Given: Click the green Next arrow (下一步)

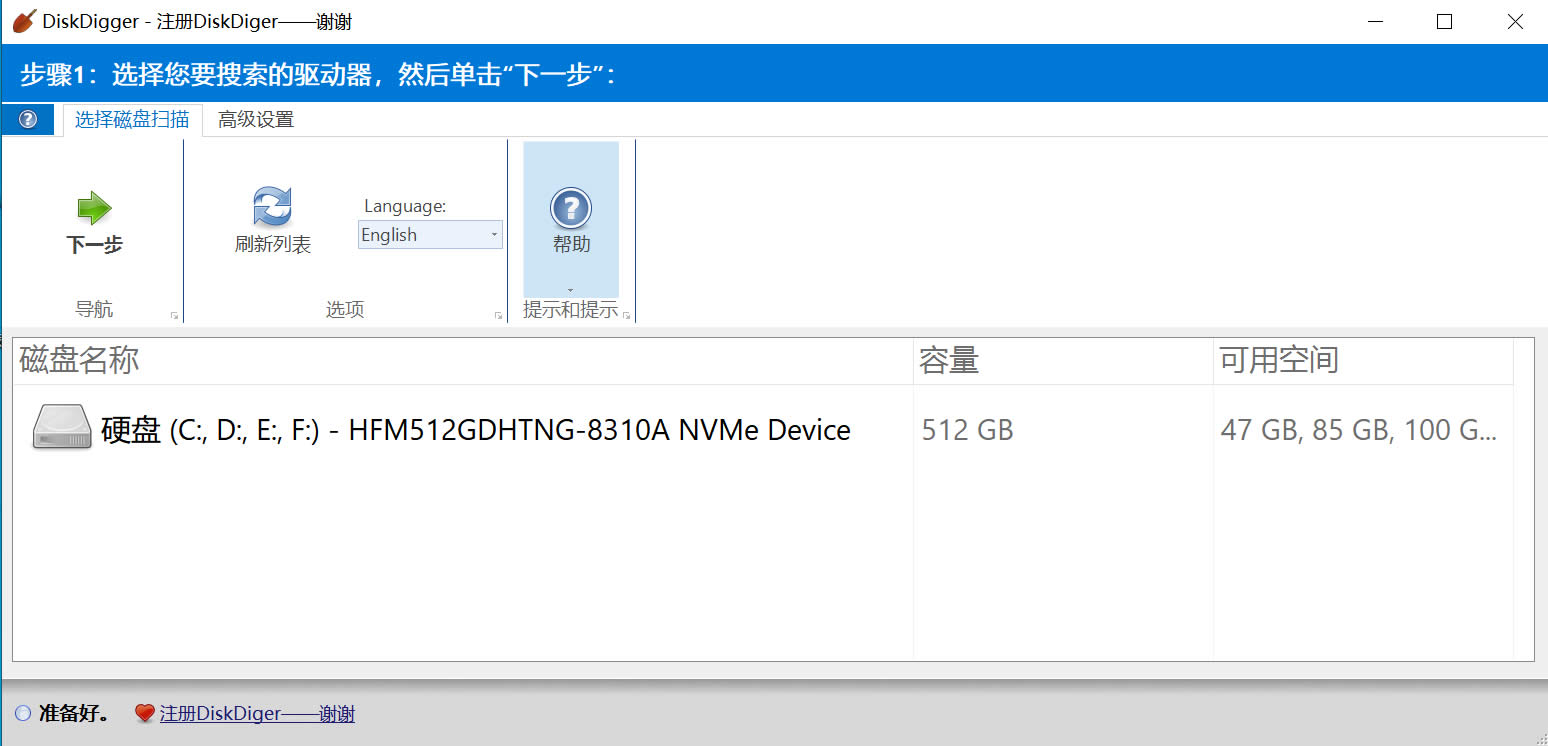Looking at the screenshot, I should click(x=94, y=209).
